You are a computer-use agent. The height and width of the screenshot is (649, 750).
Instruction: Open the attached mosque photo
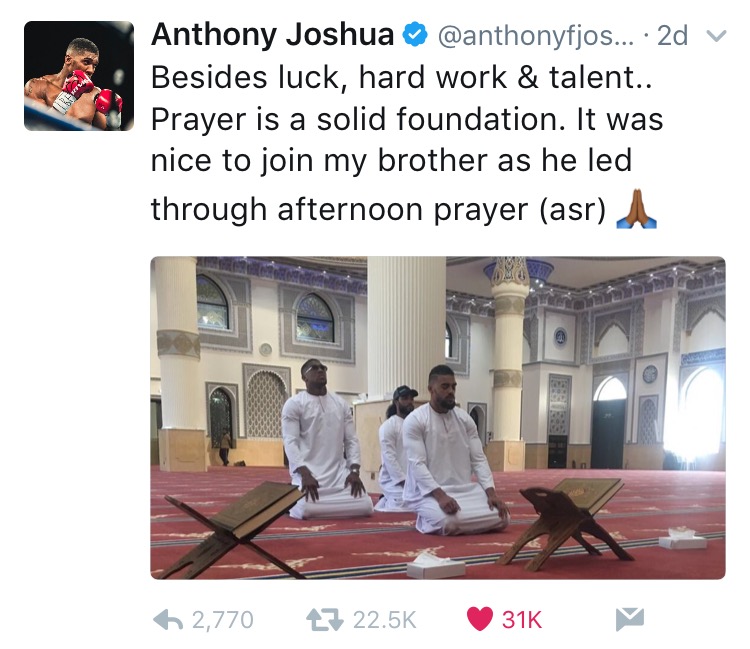point(438,418)
